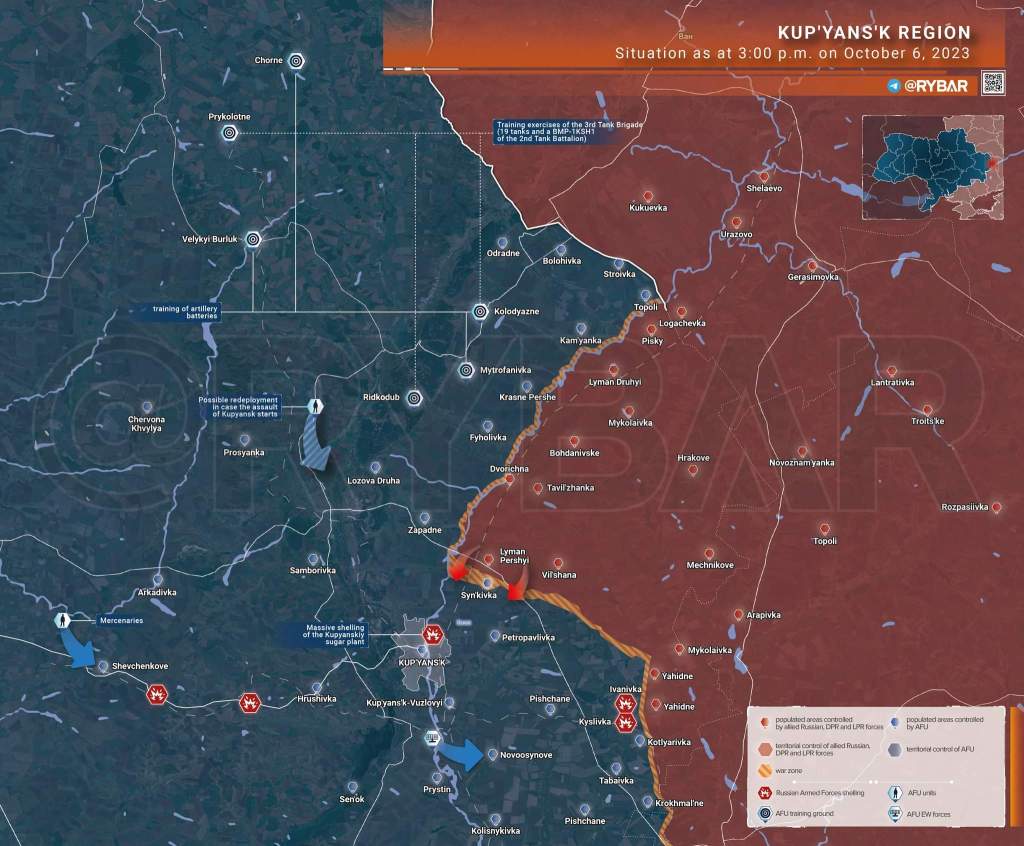Click the AFU unit icon for possible redeployment
The image size is (1024, 846).
pyautogui.click(x=316, y=407)
